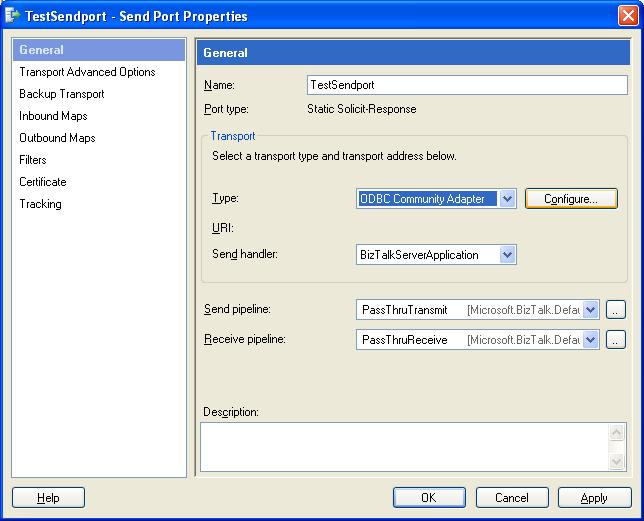This screenshot has width=644, height=521.
Task: Expand the Send handler dropdown arrow
Action: coord(508,255)
